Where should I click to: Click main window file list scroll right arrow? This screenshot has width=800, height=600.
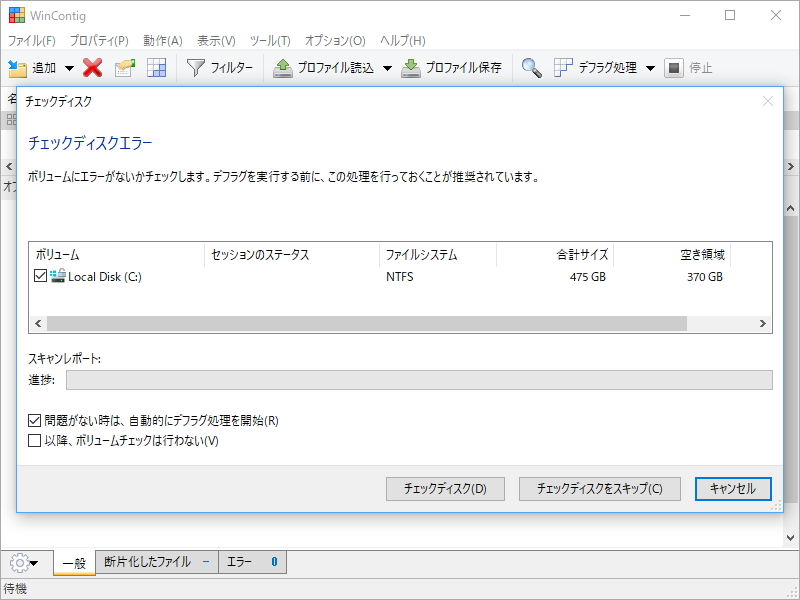tap(791, 166)
